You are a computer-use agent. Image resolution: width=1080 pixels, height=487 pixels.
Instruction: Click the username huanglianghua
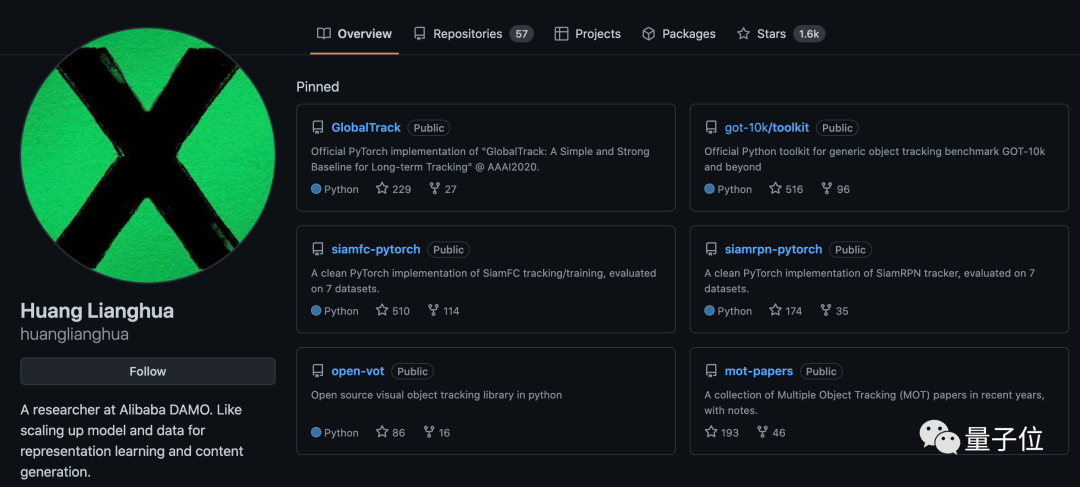[x=74, y=335]
